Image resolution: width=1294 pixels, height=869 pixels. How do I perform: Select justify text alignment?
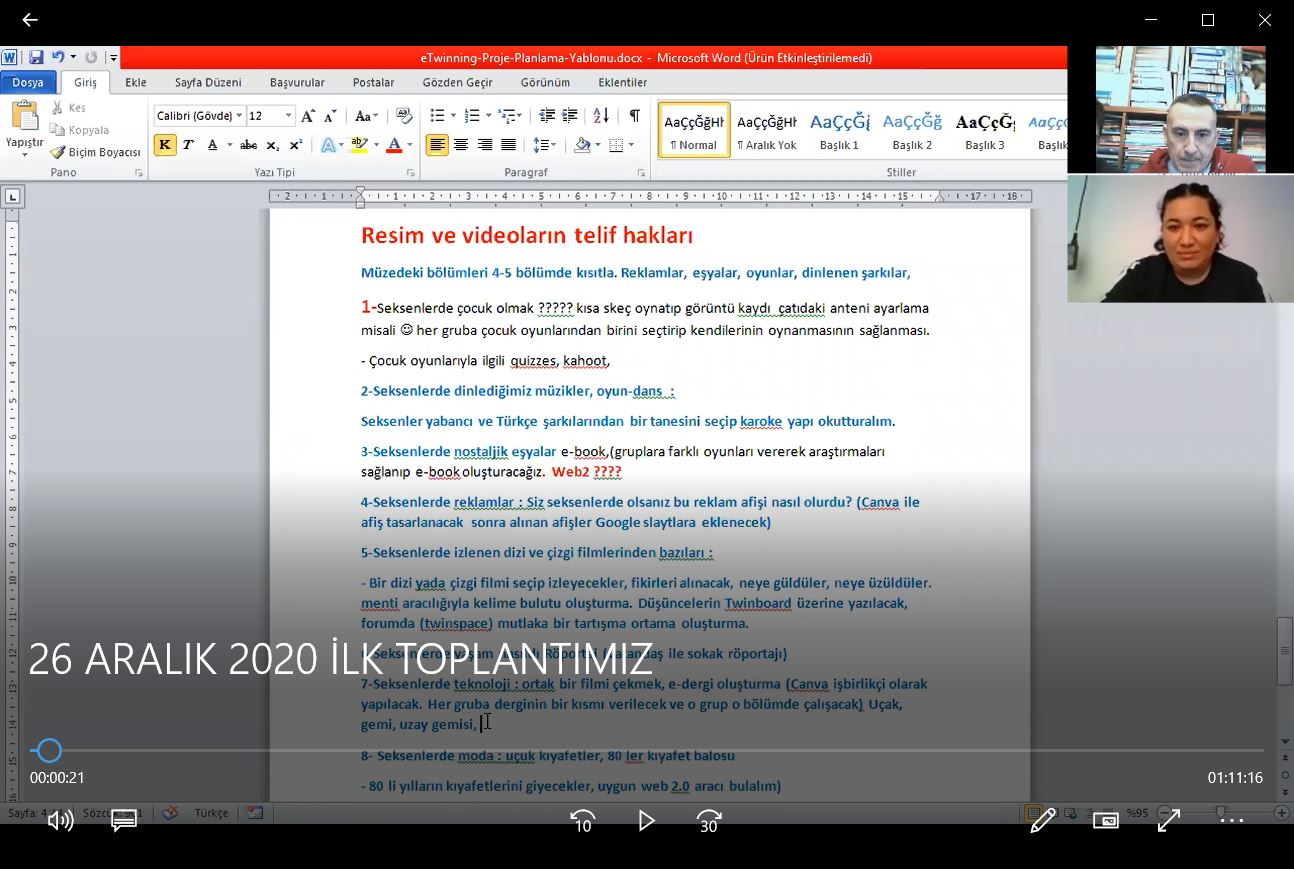coord(508,145)
